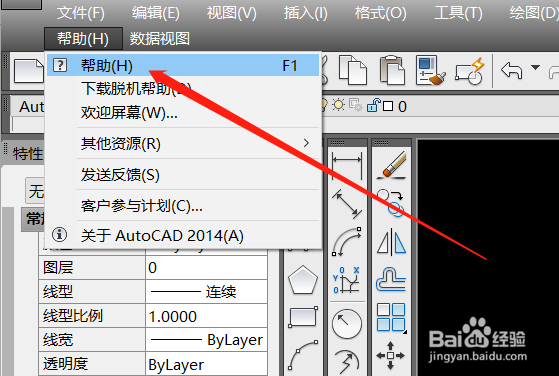The height and width of the screenshot is (376, 559).
Task: Click the Paste clipboard icon
Action: pyautogui.click(x=392, y=70)
